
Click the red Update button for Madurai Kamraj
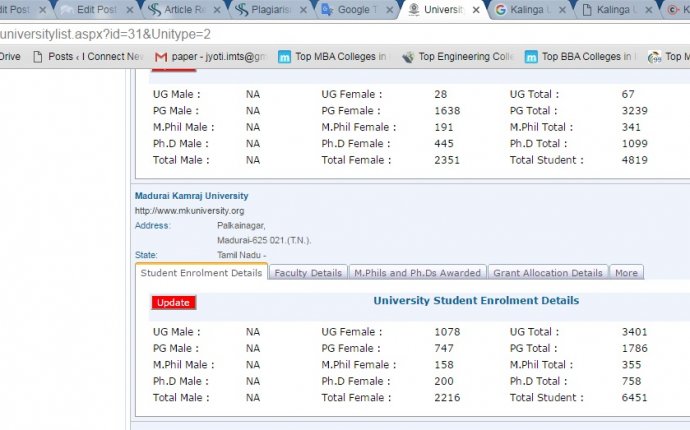pyautogui.click(x=173, y=303)
